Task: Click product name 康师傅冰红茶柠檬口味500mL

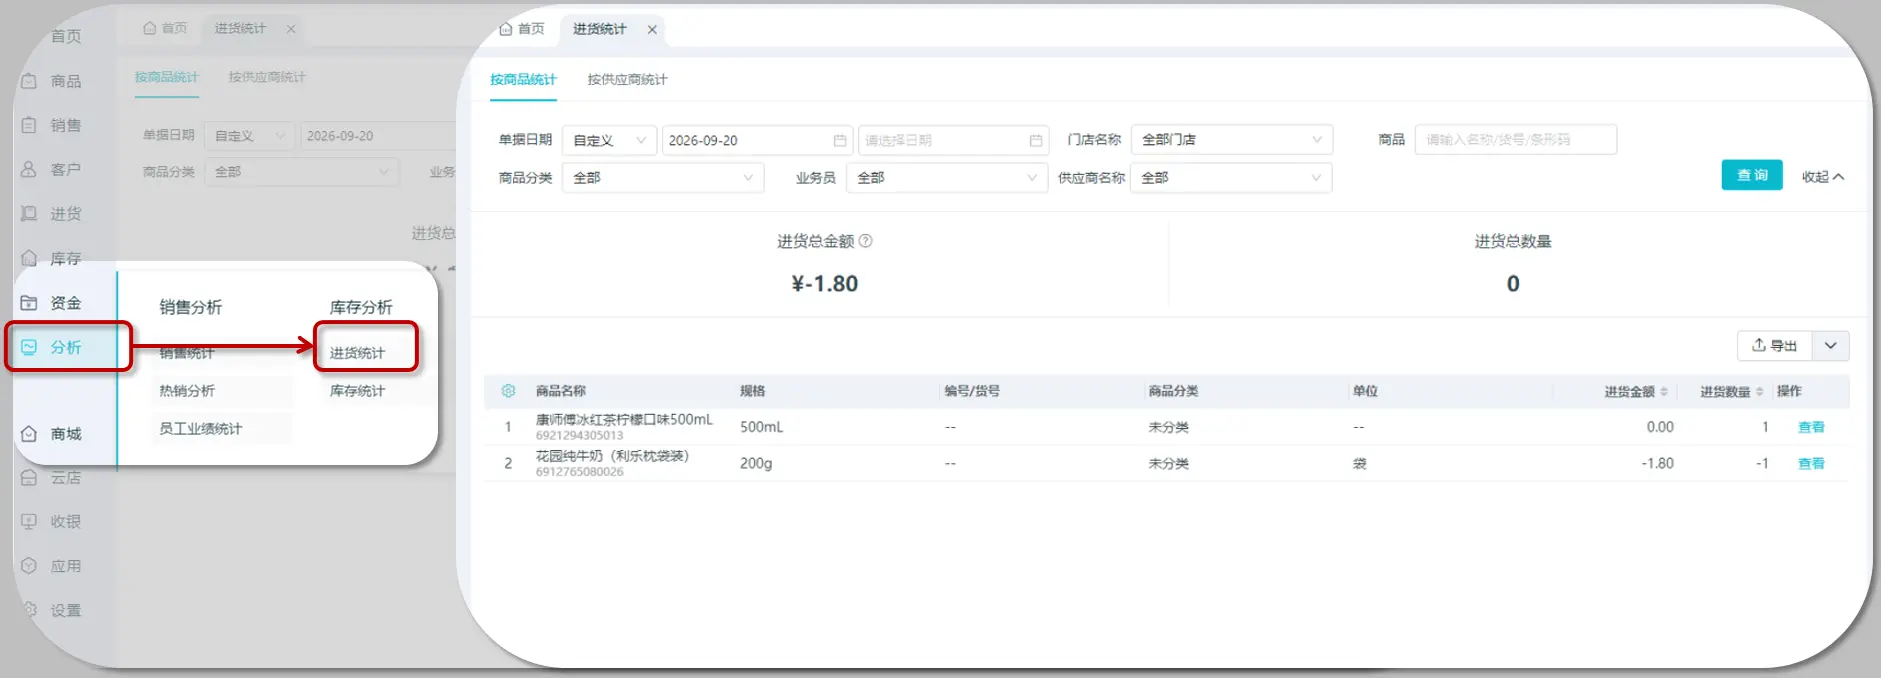Action: click(x=624, y=420)
